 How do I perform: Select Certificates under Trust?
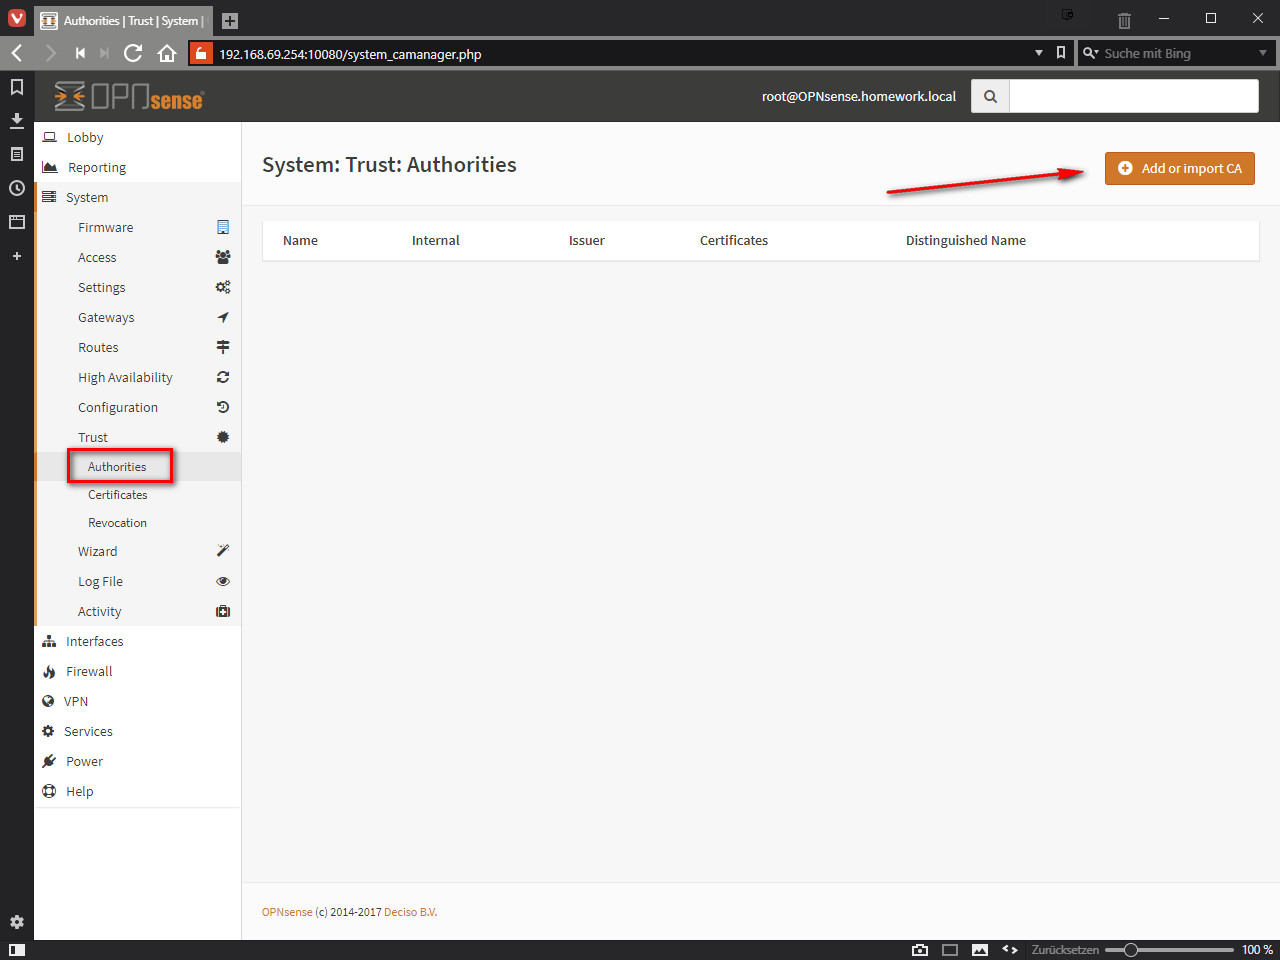click(118, 495)
